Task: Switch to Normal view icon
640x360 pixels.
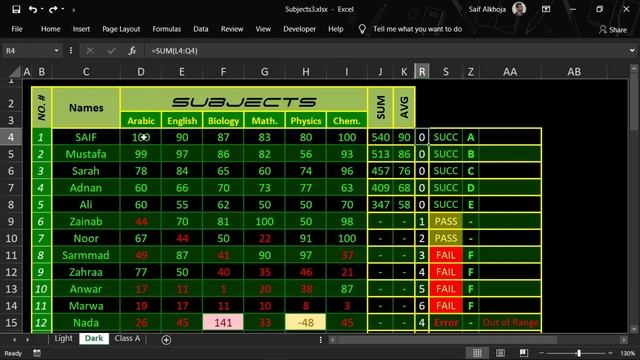Action: pos(477,353)
